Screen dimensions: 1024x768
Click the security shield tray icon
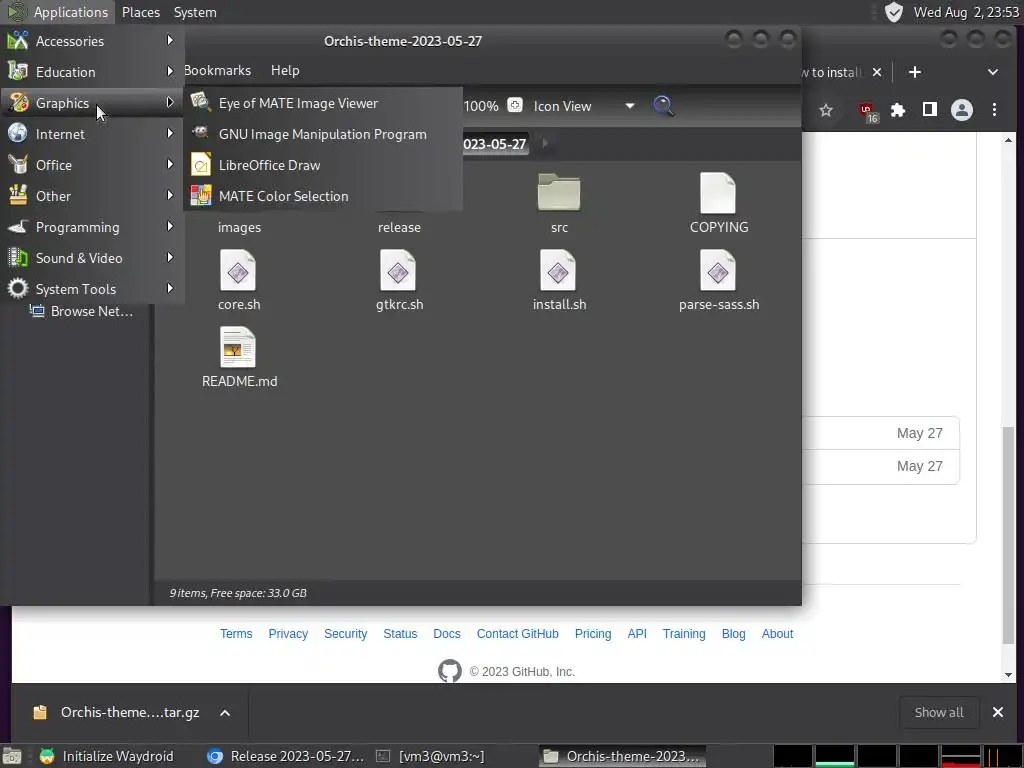click(x=893, y=12)
